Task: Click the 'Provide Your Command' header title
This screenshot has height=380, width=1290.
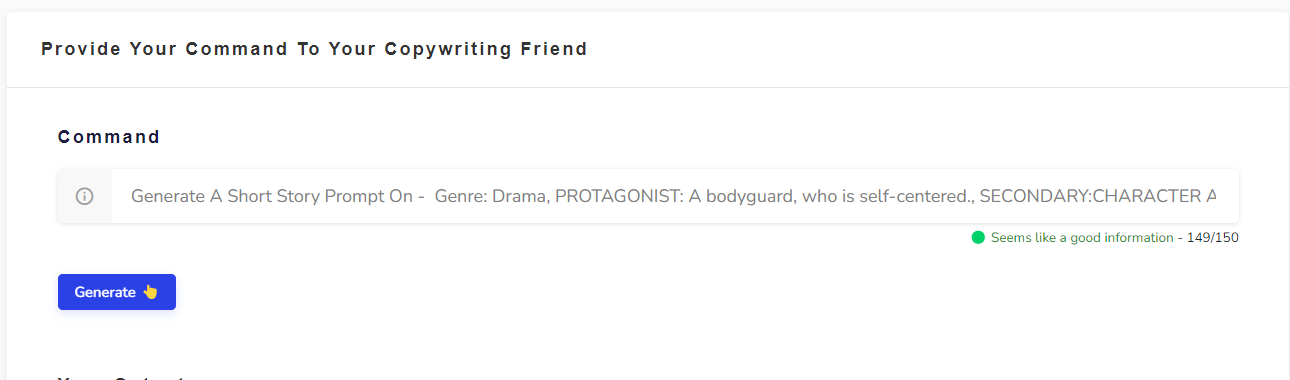Action: point(314,48)
